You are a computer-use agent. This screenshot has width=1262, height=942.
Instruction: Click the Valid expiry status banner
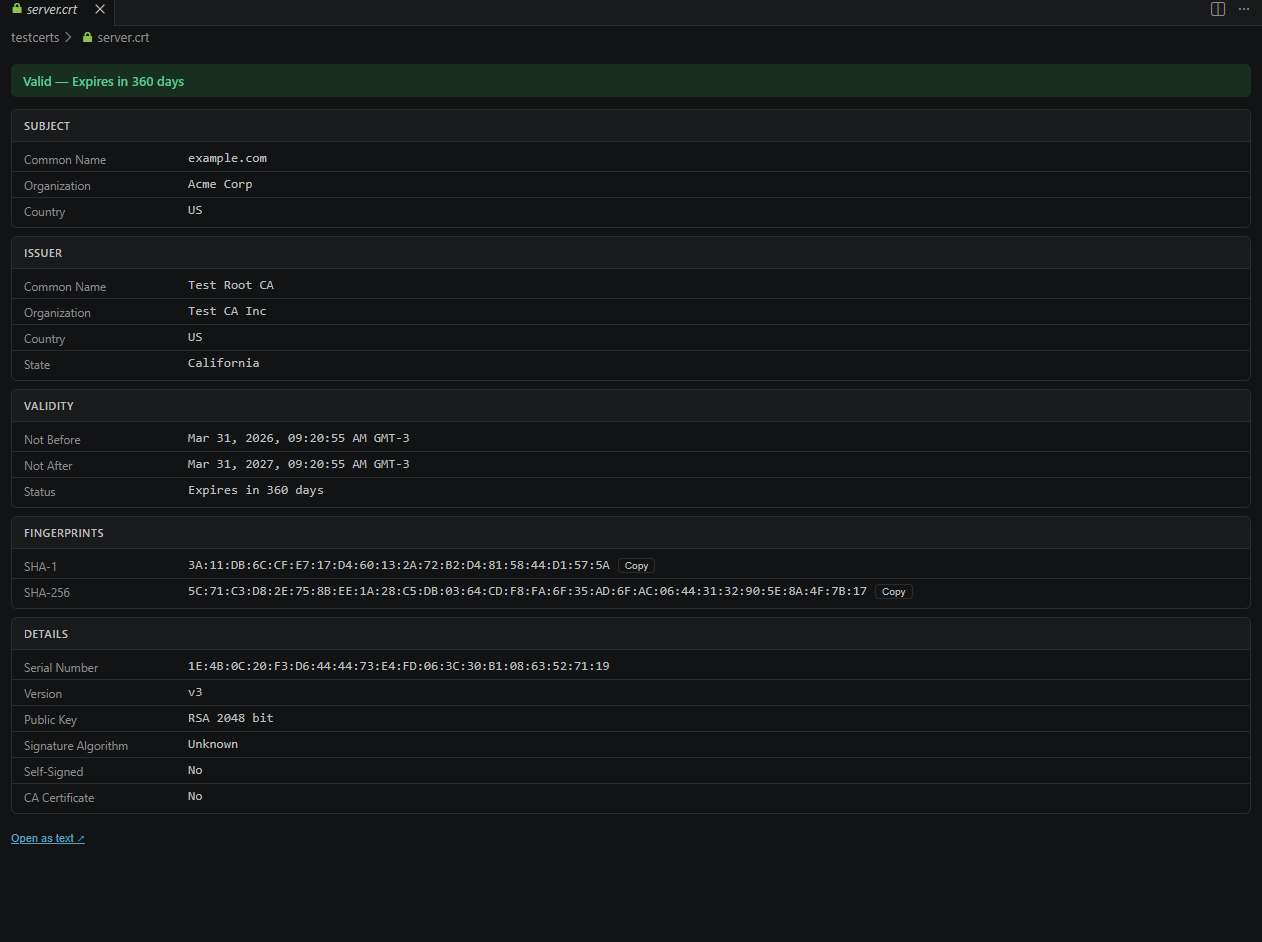631,81
